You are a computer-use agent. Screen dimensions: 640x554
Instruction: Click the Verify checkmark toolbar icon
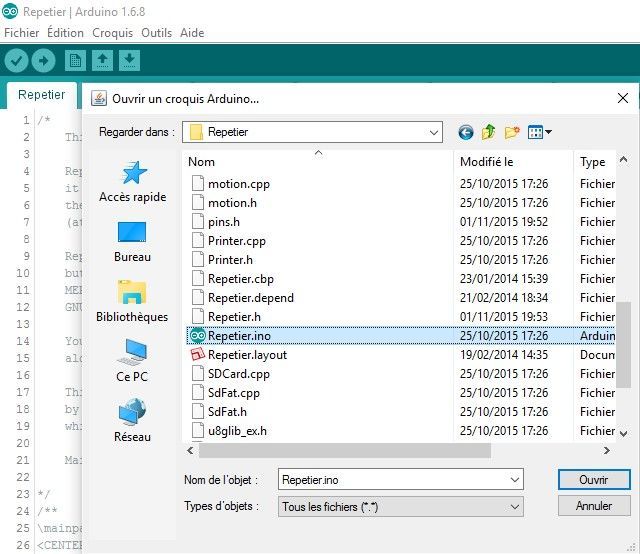(x=16, y=61)
